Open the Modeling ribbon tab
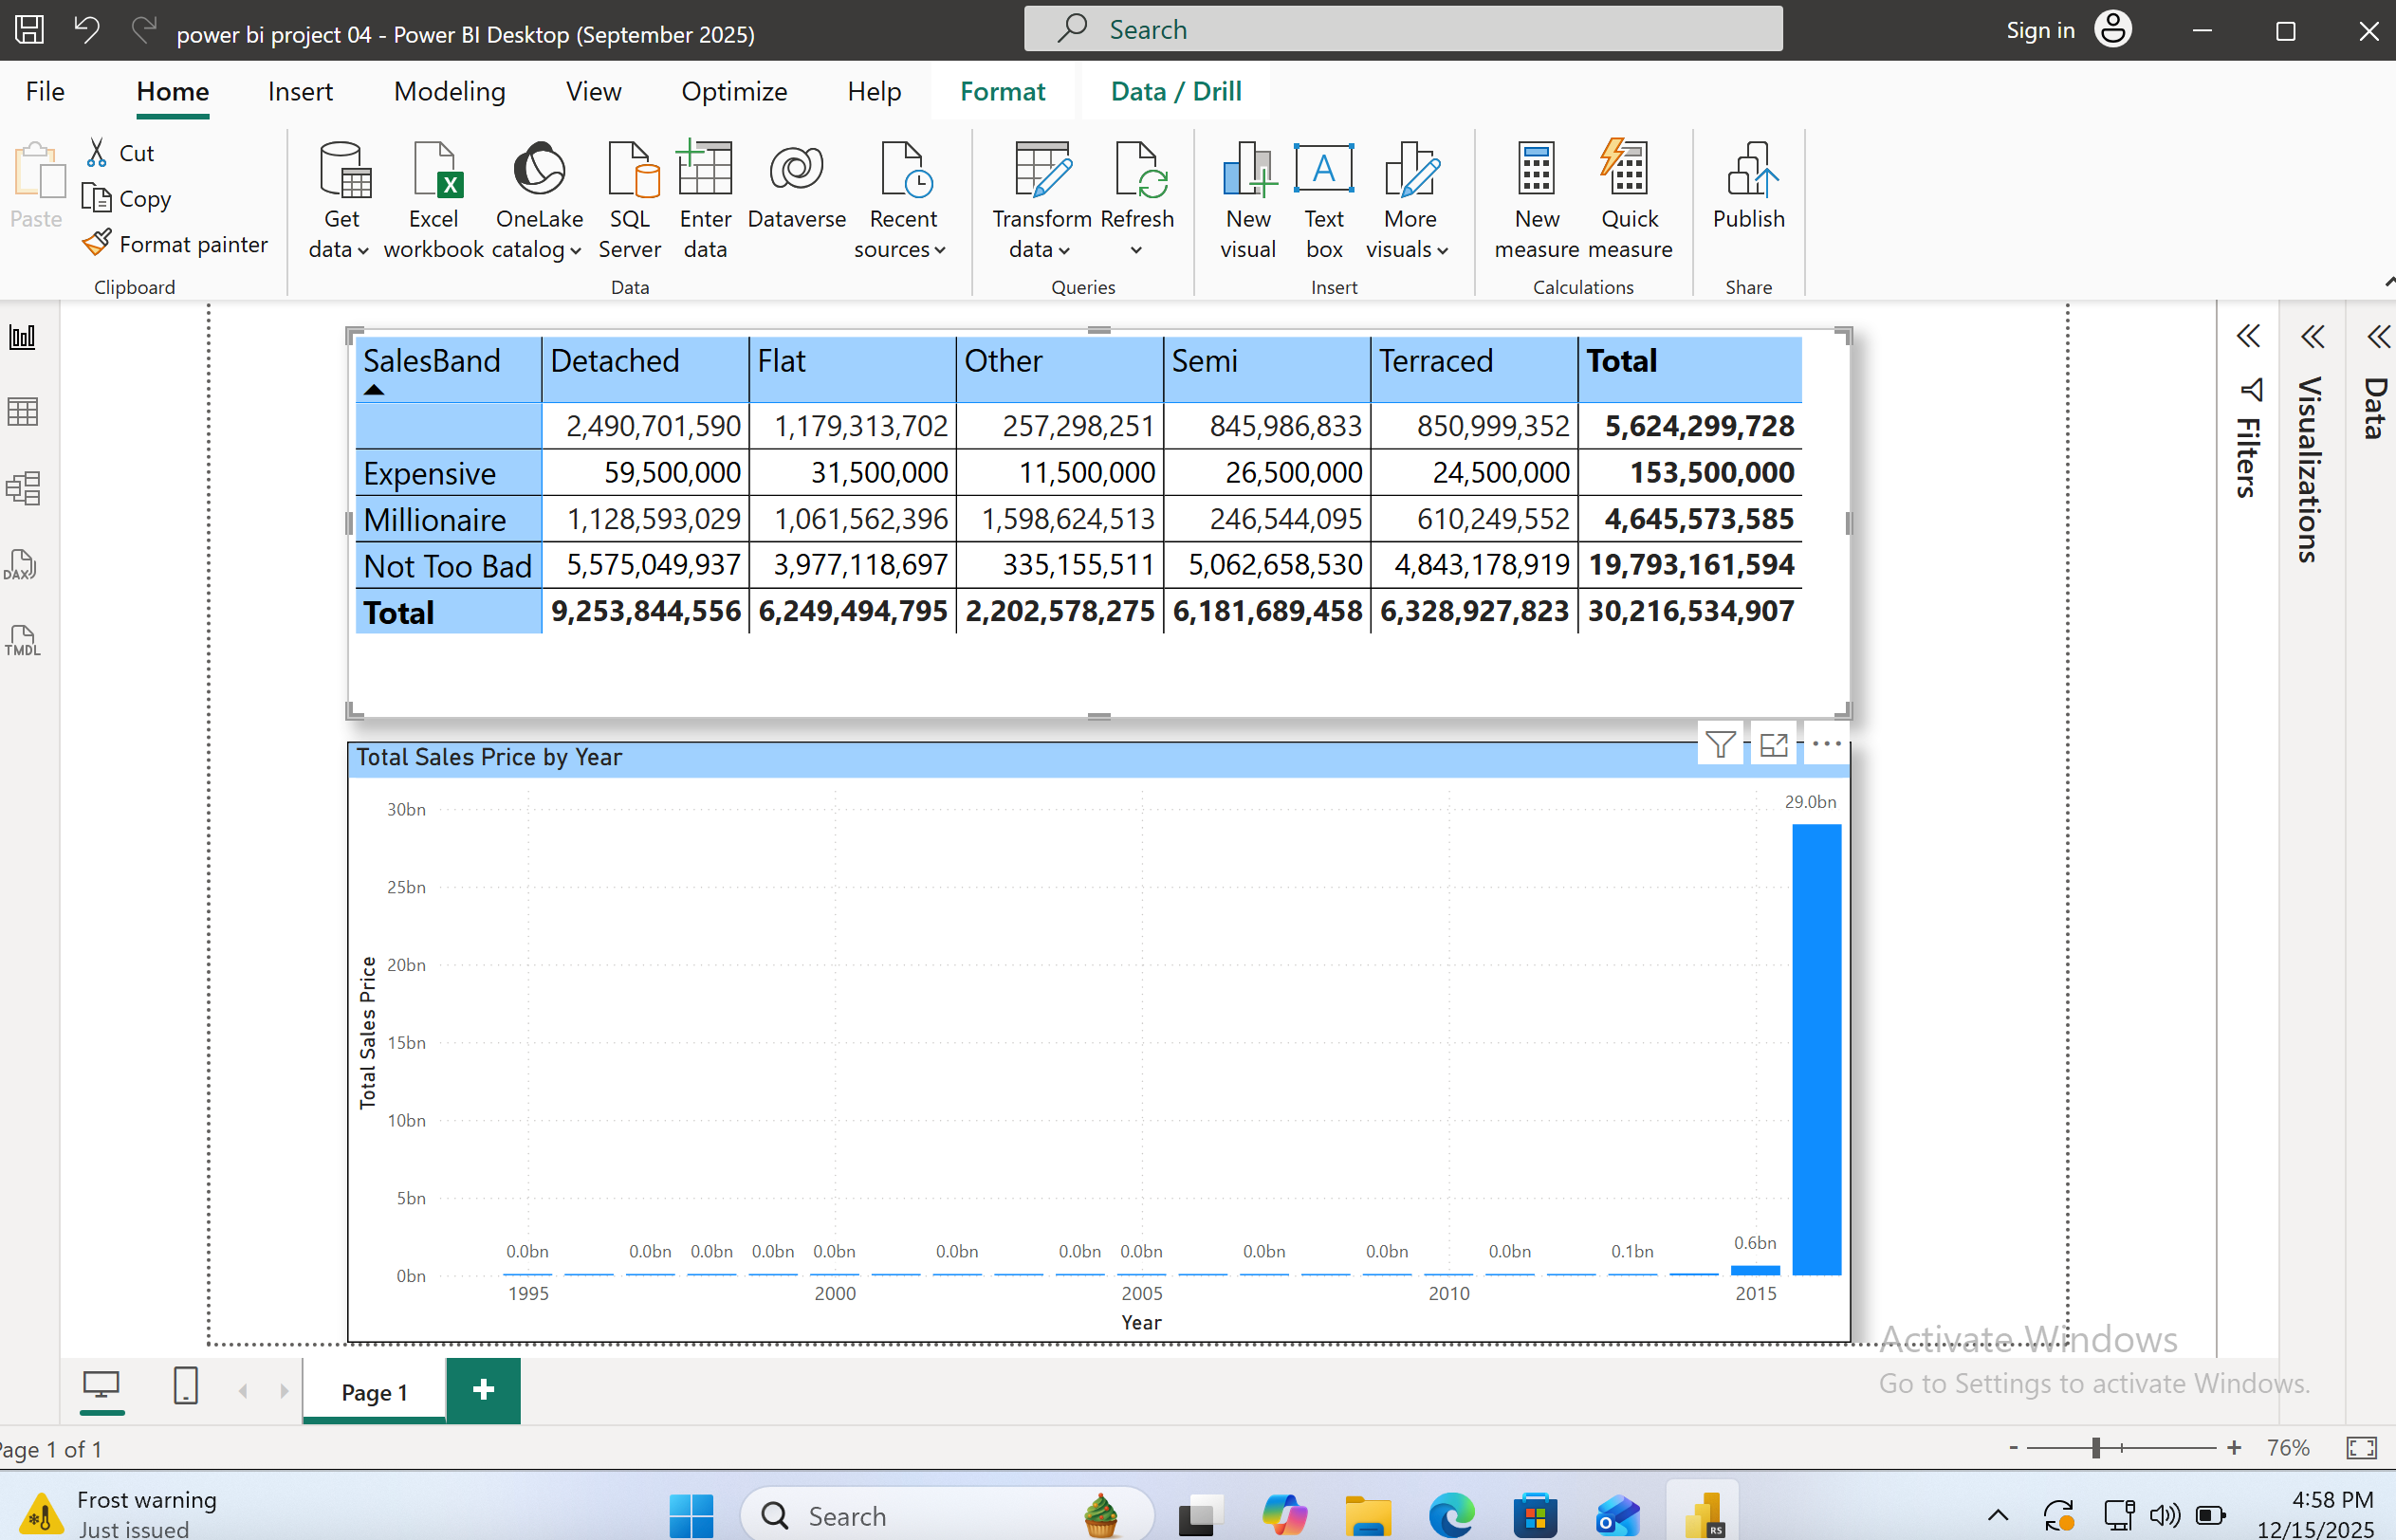 coord(449,91)
